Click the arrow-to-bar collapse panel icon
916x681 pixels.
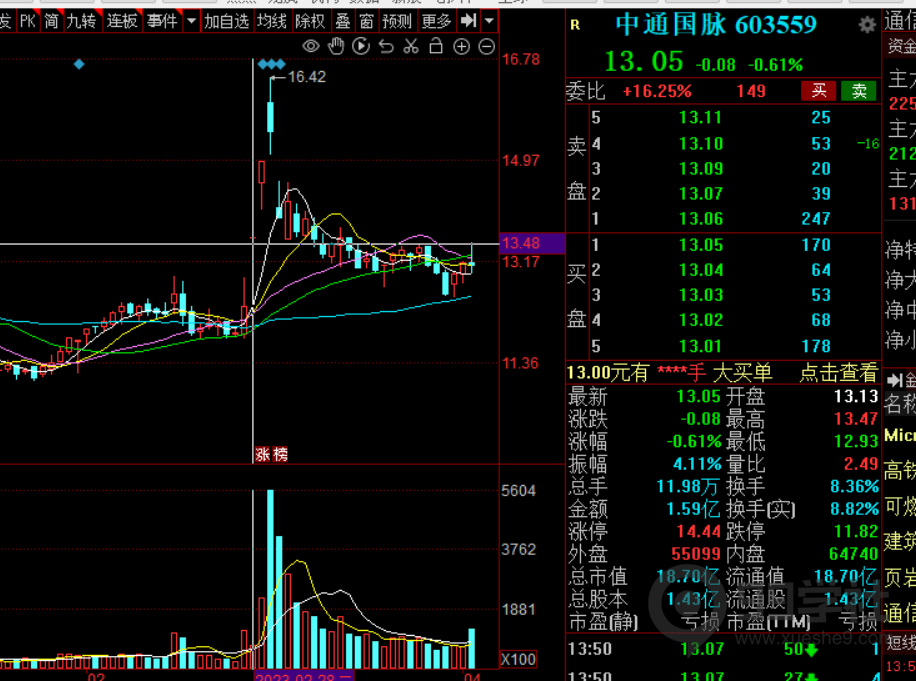tap(467, 21)
